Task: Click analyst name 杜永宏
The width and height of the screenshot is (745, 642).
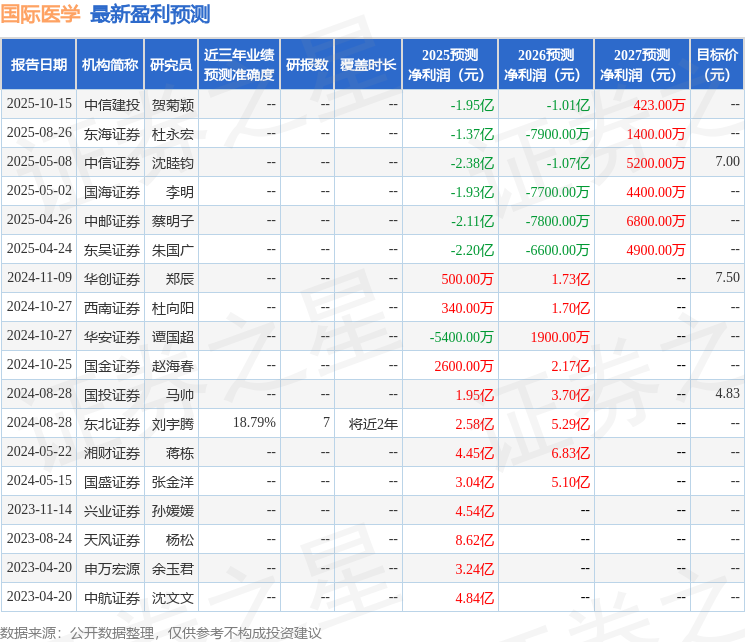Action: 172,134
